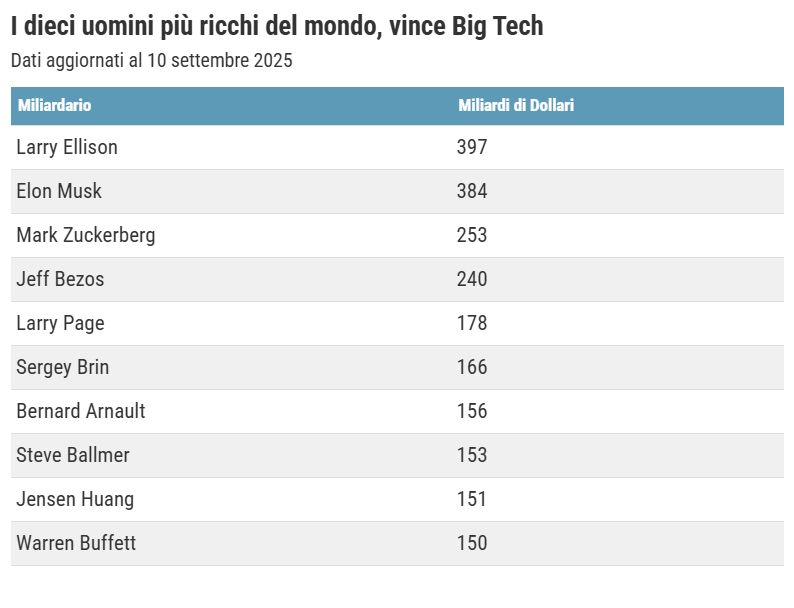Screen dimensions: 794x608
Task: Select the Mark Zuckerberg name cell
Action: pos(86,235)
